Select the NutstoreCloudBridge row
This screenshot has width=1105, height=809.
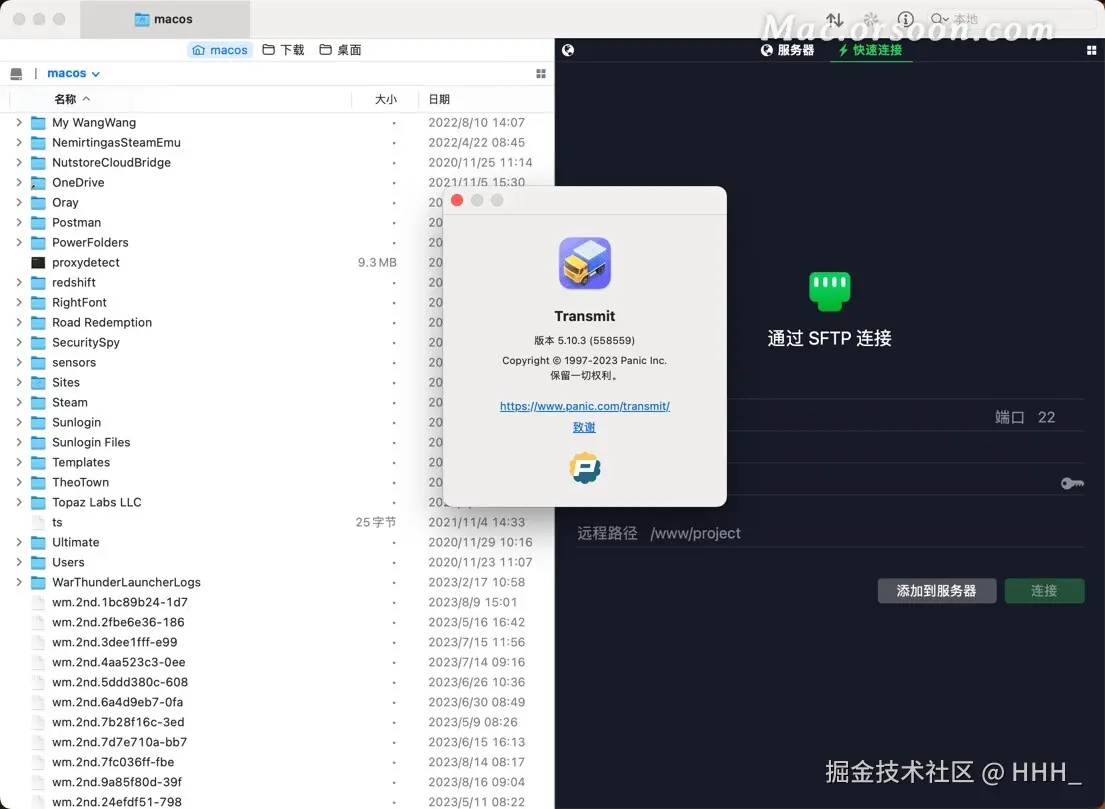click(277, 163)
